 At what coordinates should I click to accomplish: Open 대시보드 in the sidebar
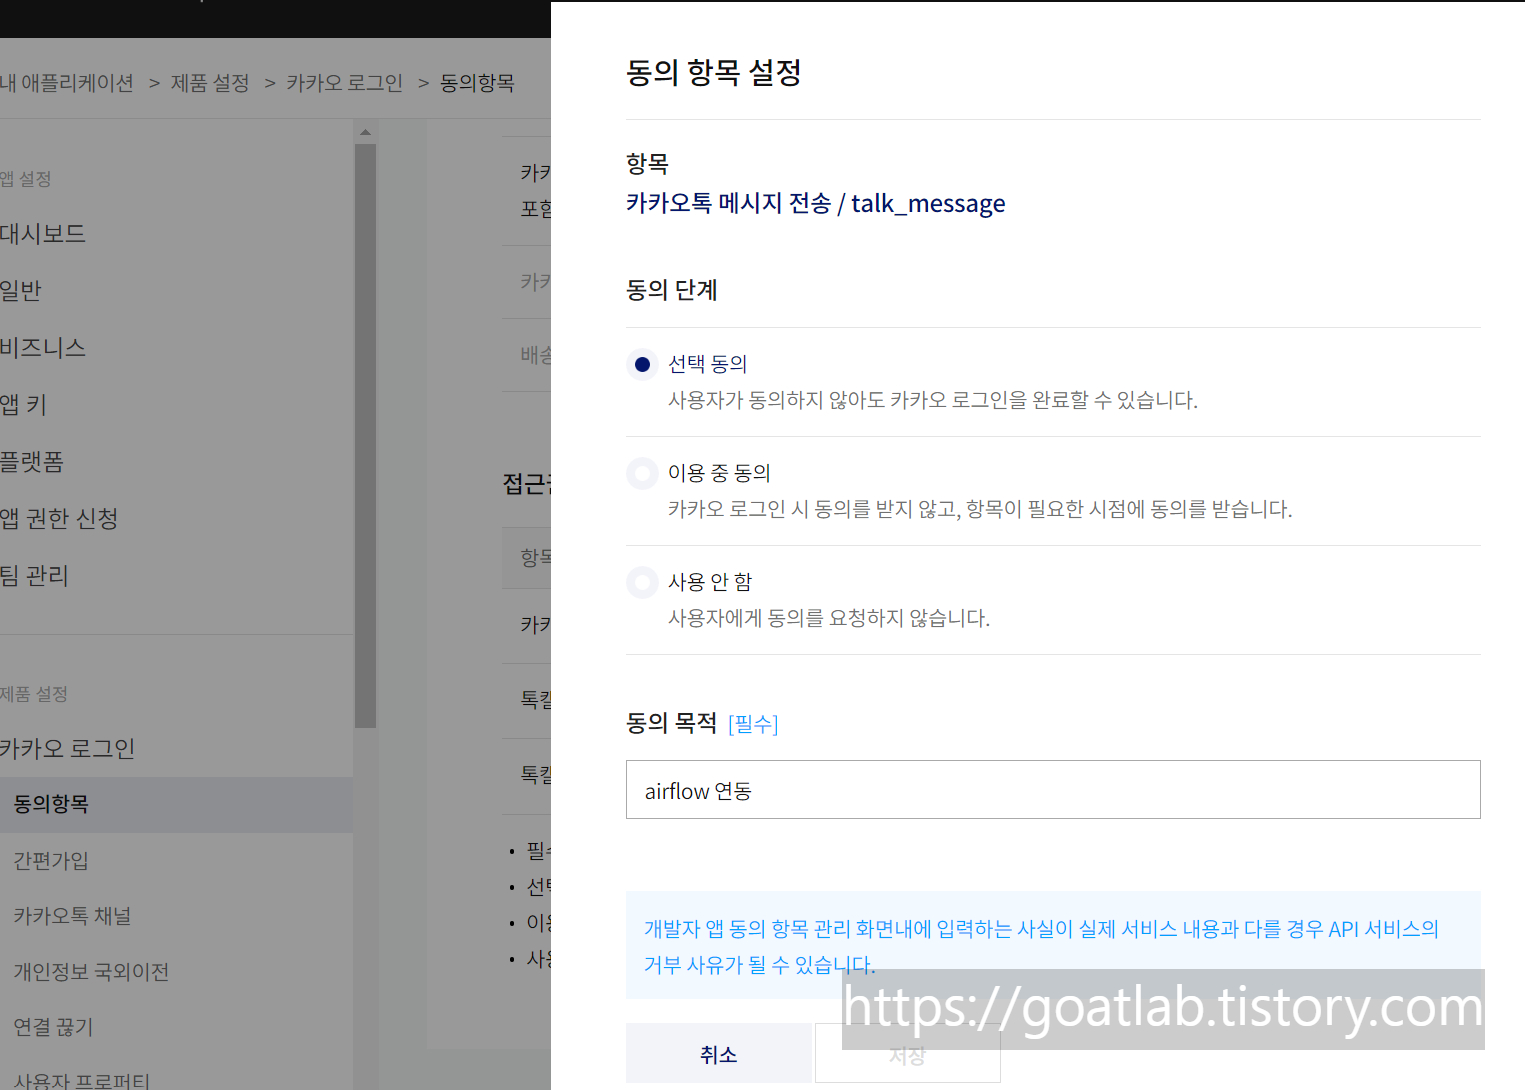tap(43, 234)
